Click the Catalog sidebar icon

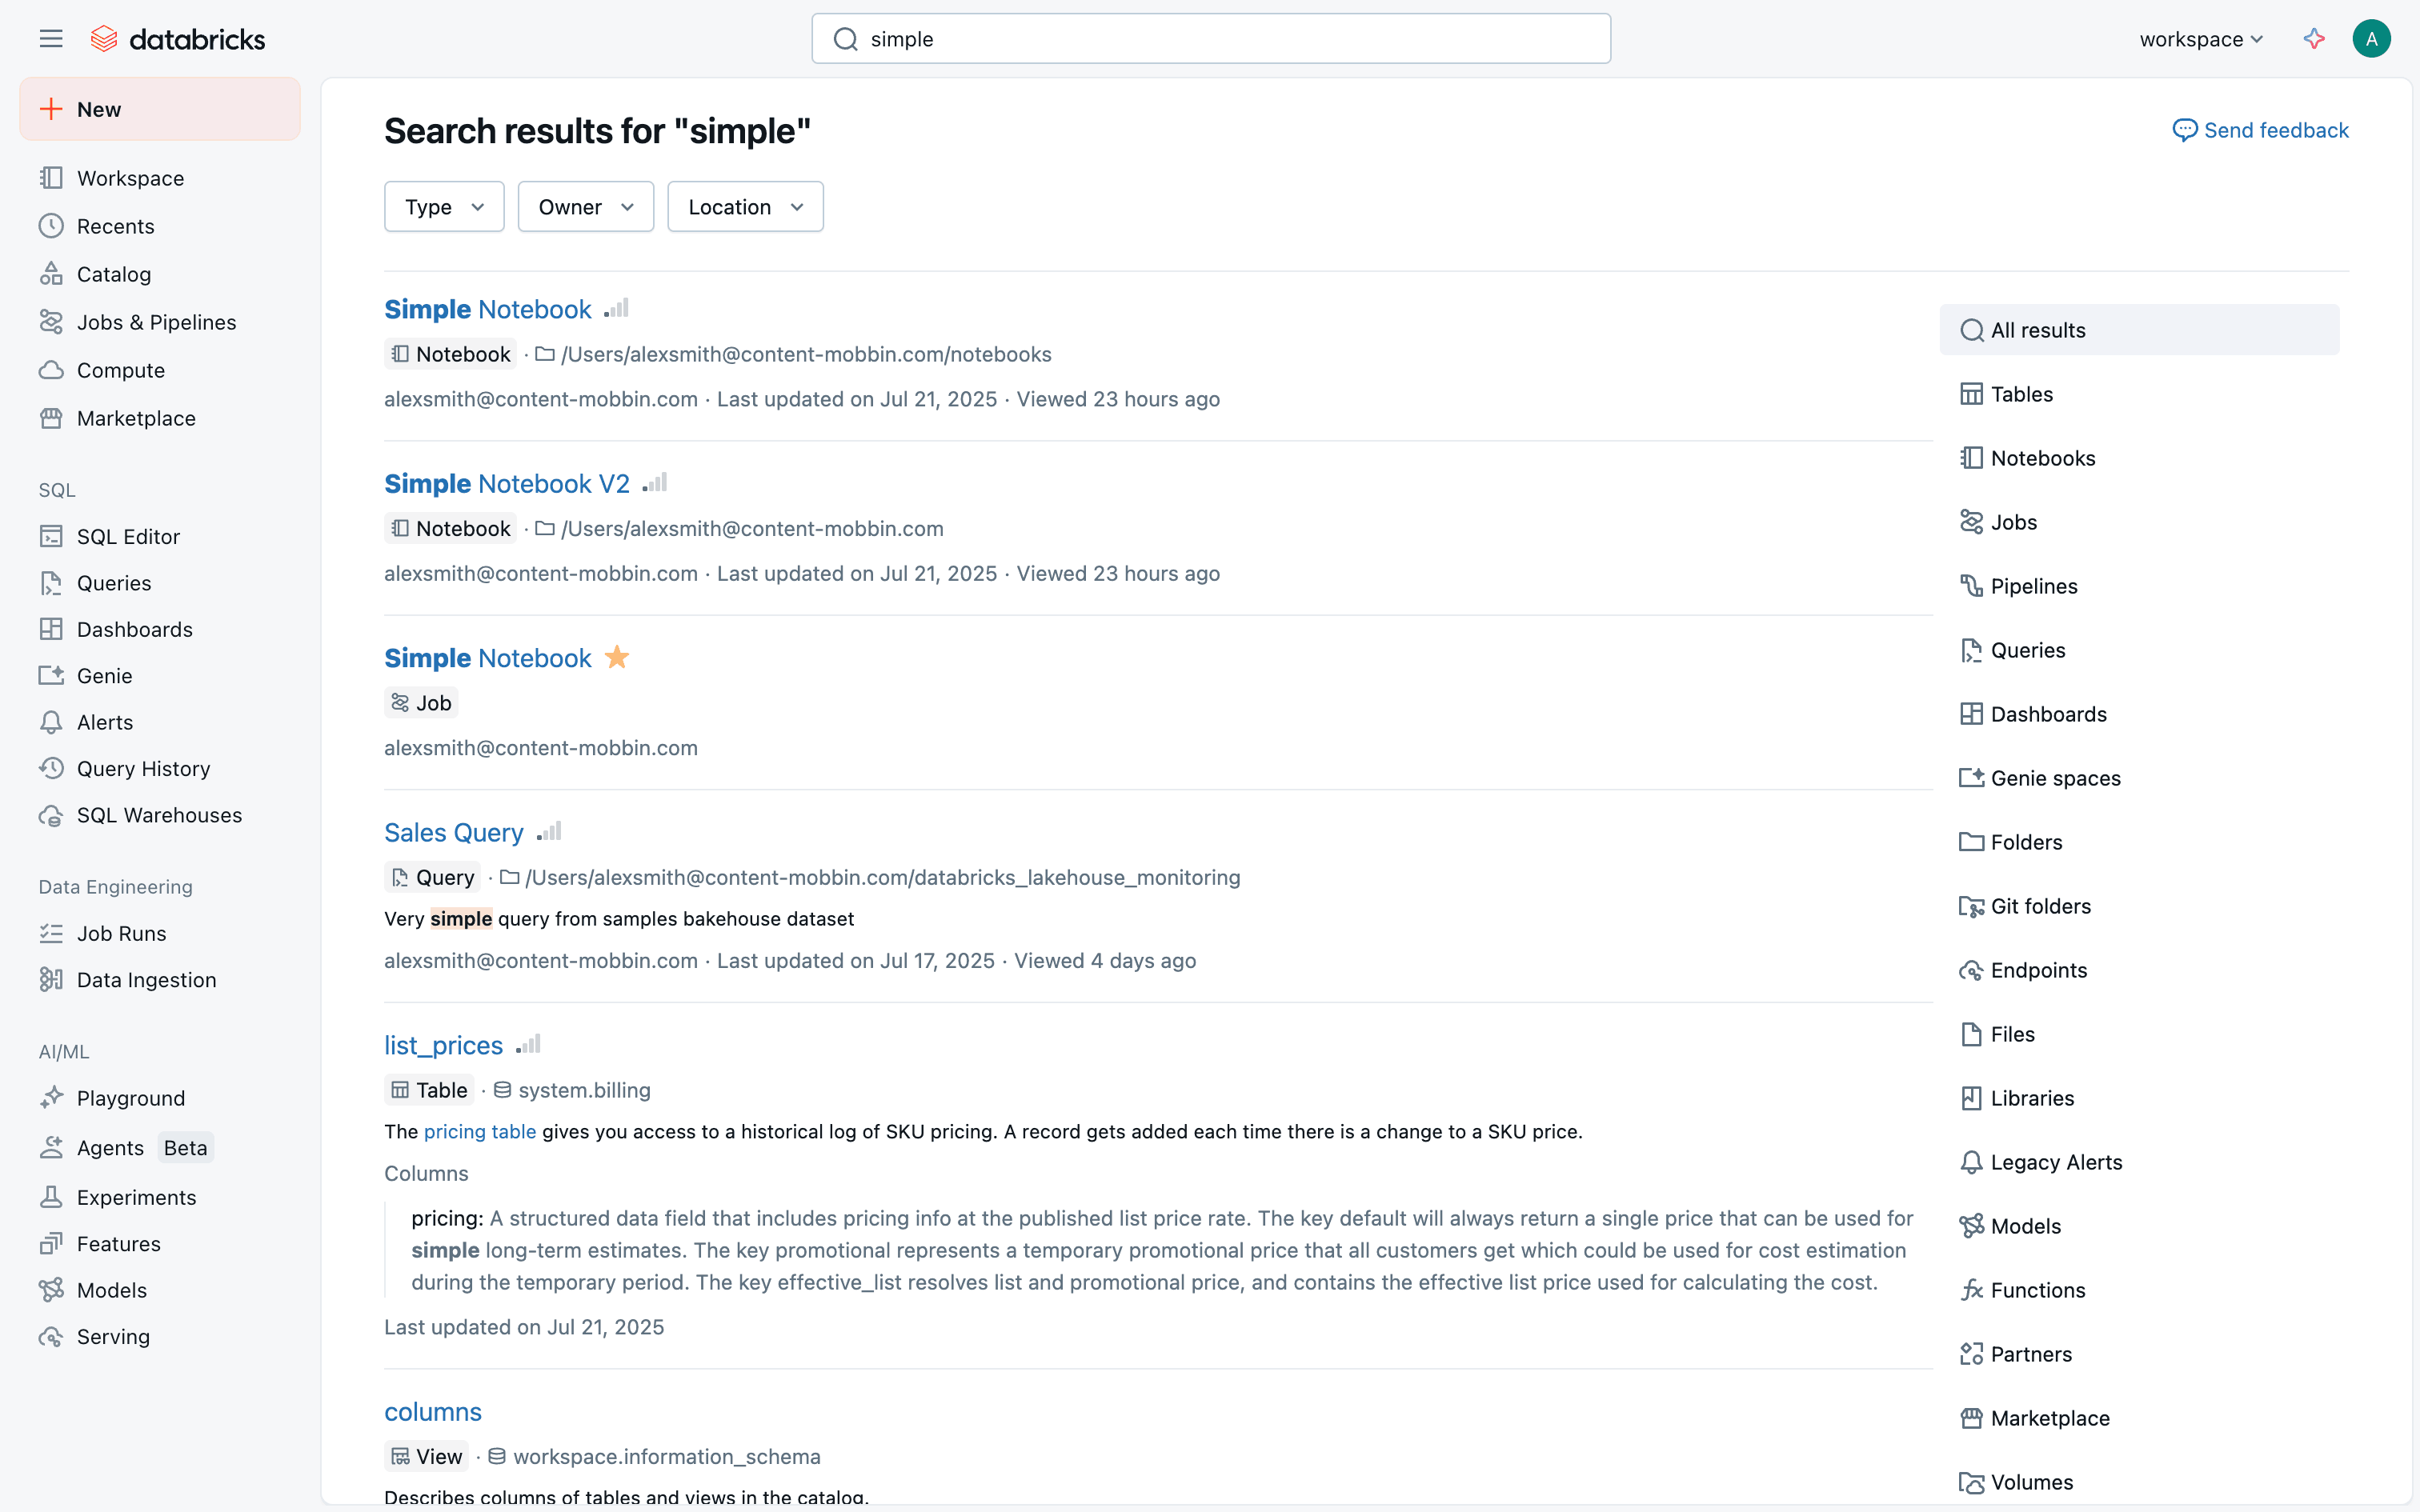(x=51, y=274)
